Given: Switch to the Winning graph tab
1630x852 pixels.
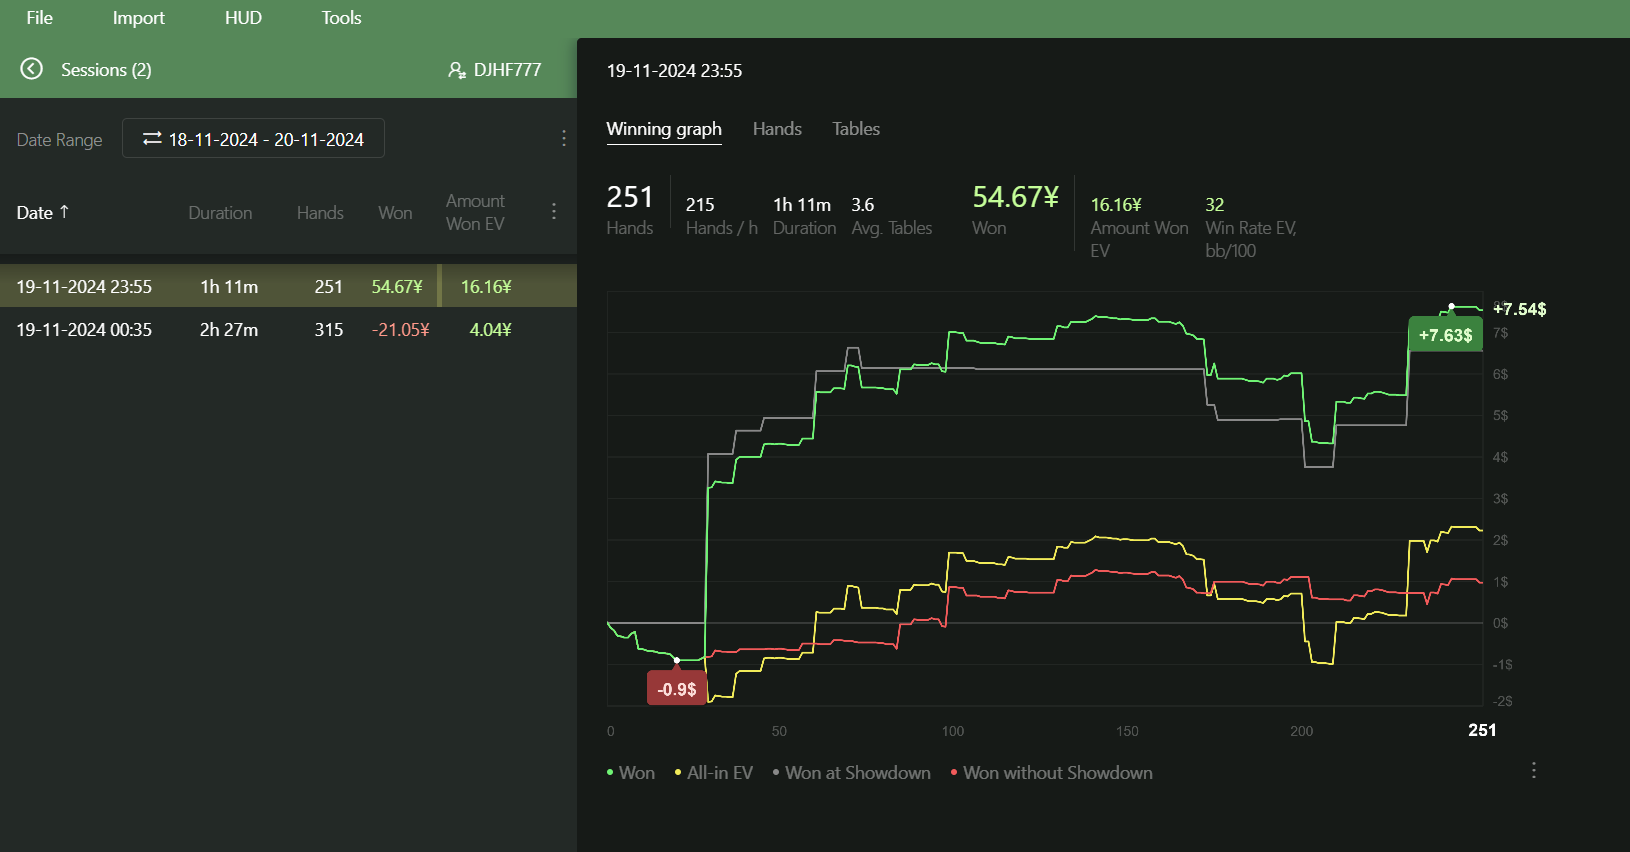Looking at the screenshot, I should (664, 129).
